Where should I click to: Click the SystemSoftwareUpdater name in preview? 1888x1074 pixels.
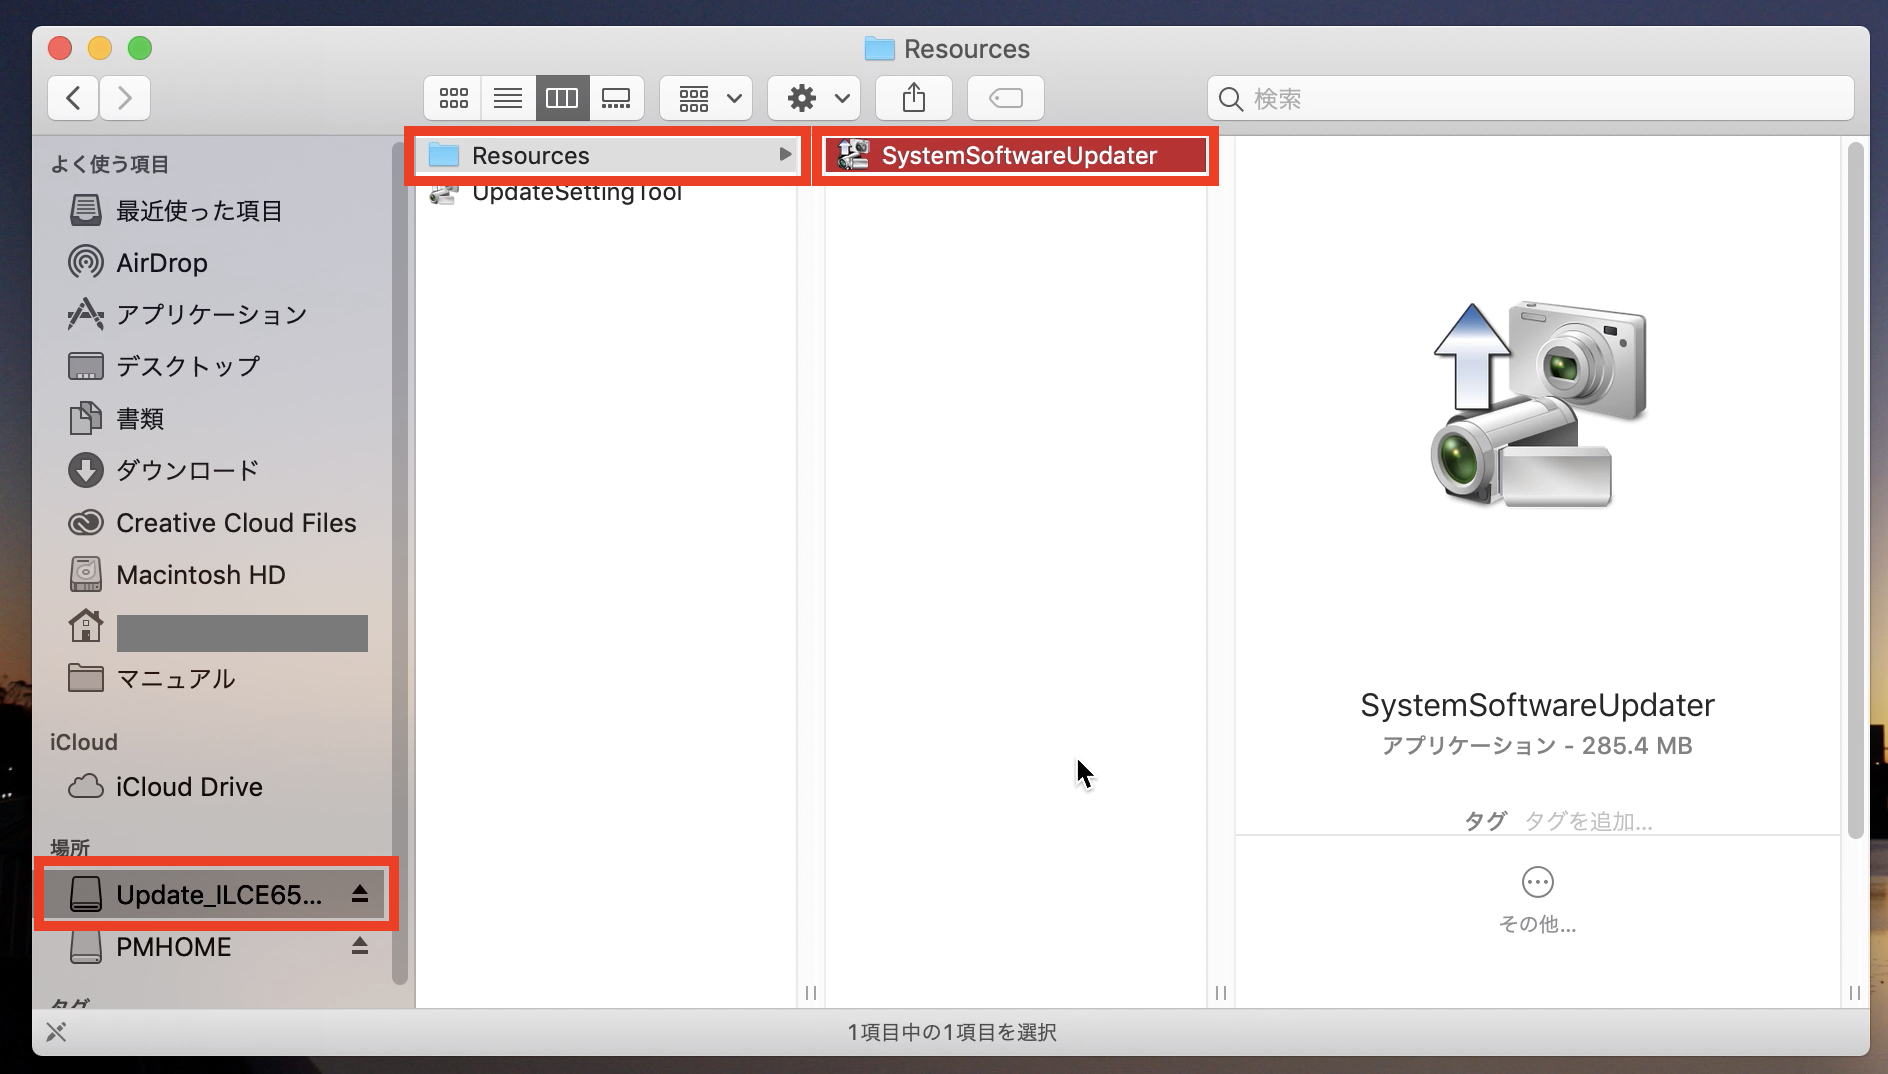(x=1538, y=706)
